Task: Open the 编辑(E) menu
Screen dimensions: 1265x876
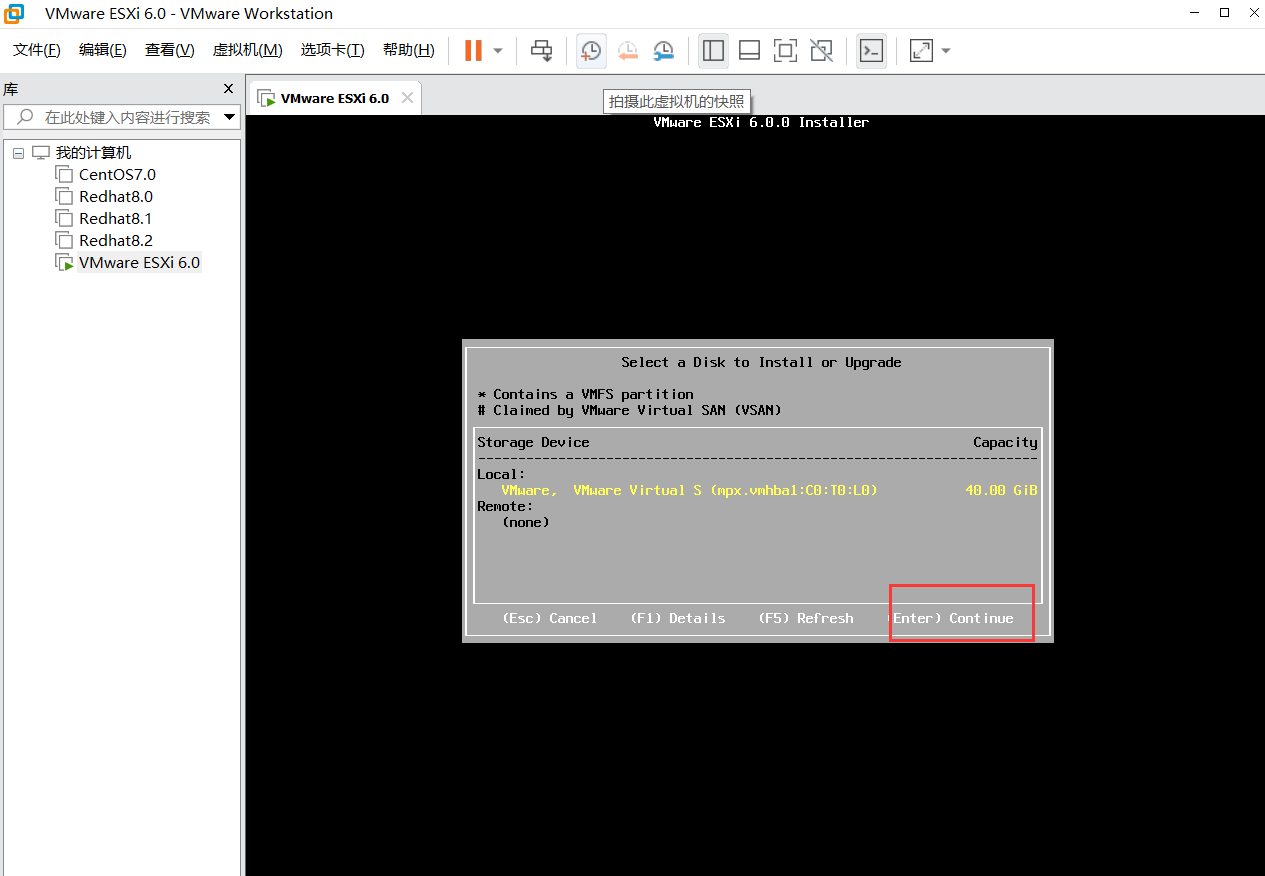Action: click(103, 50)
